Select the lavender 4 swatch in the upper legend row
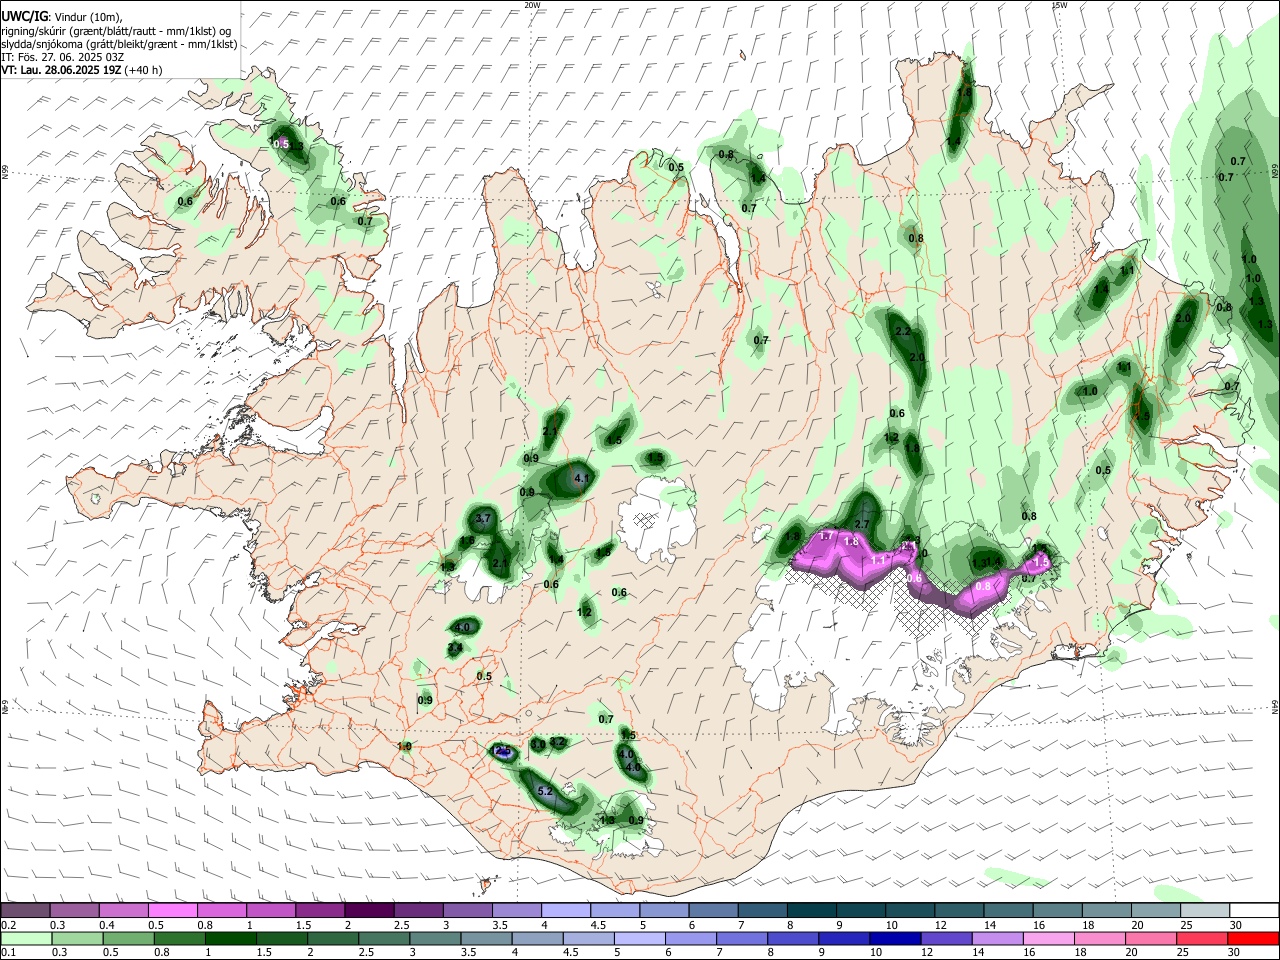This screenshot has height=960, width=1280. 565,910
